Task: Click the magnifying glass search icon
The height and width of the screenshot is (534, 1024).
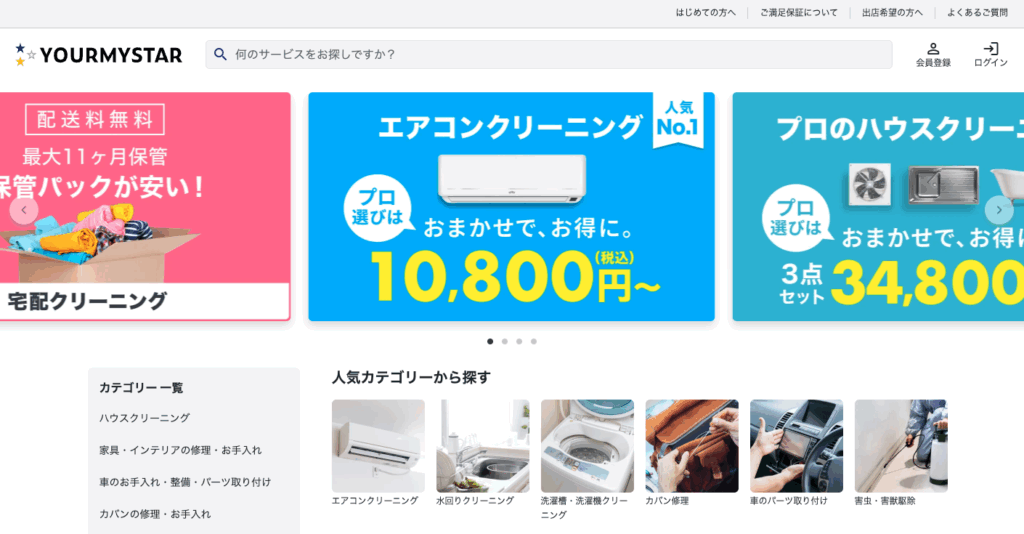Action: pyautogui.click(x=221, y=54)
